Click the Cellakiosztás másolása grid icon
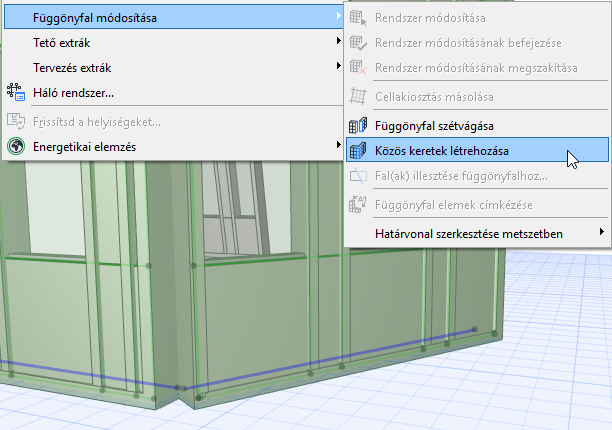Image resolution: width=612 pixels, height=430 pixels. 358,96
